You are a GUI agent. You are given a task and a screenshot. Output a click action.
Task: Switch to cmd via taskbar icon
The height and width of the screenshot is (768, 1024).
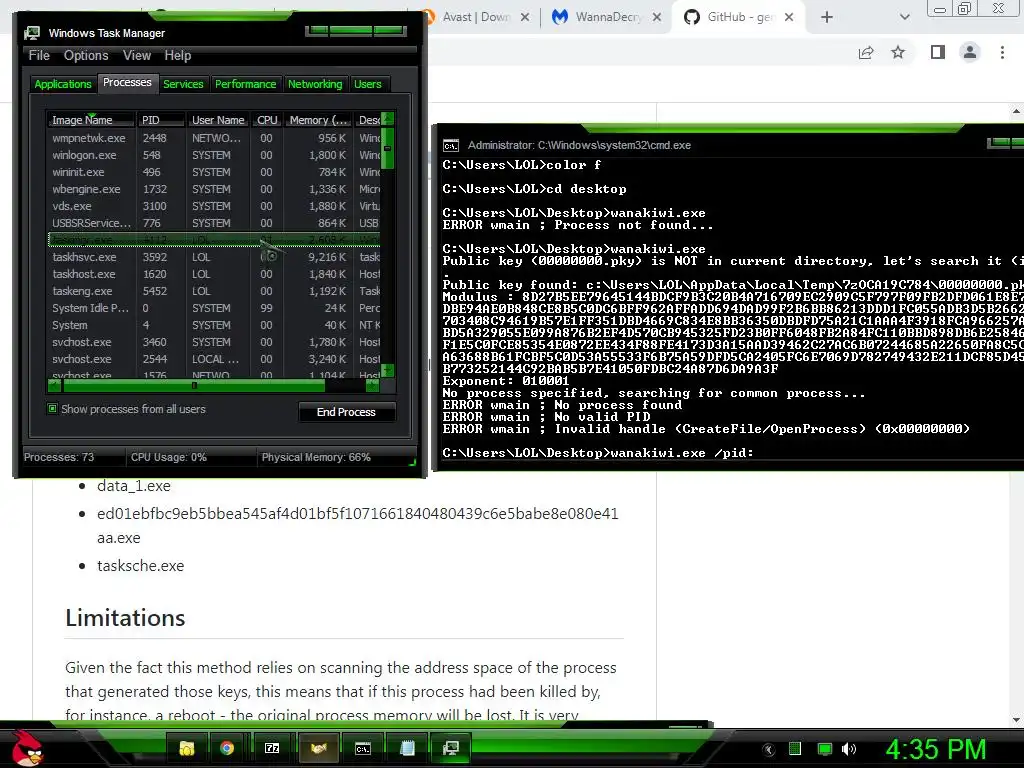click(x=362, y=748)
